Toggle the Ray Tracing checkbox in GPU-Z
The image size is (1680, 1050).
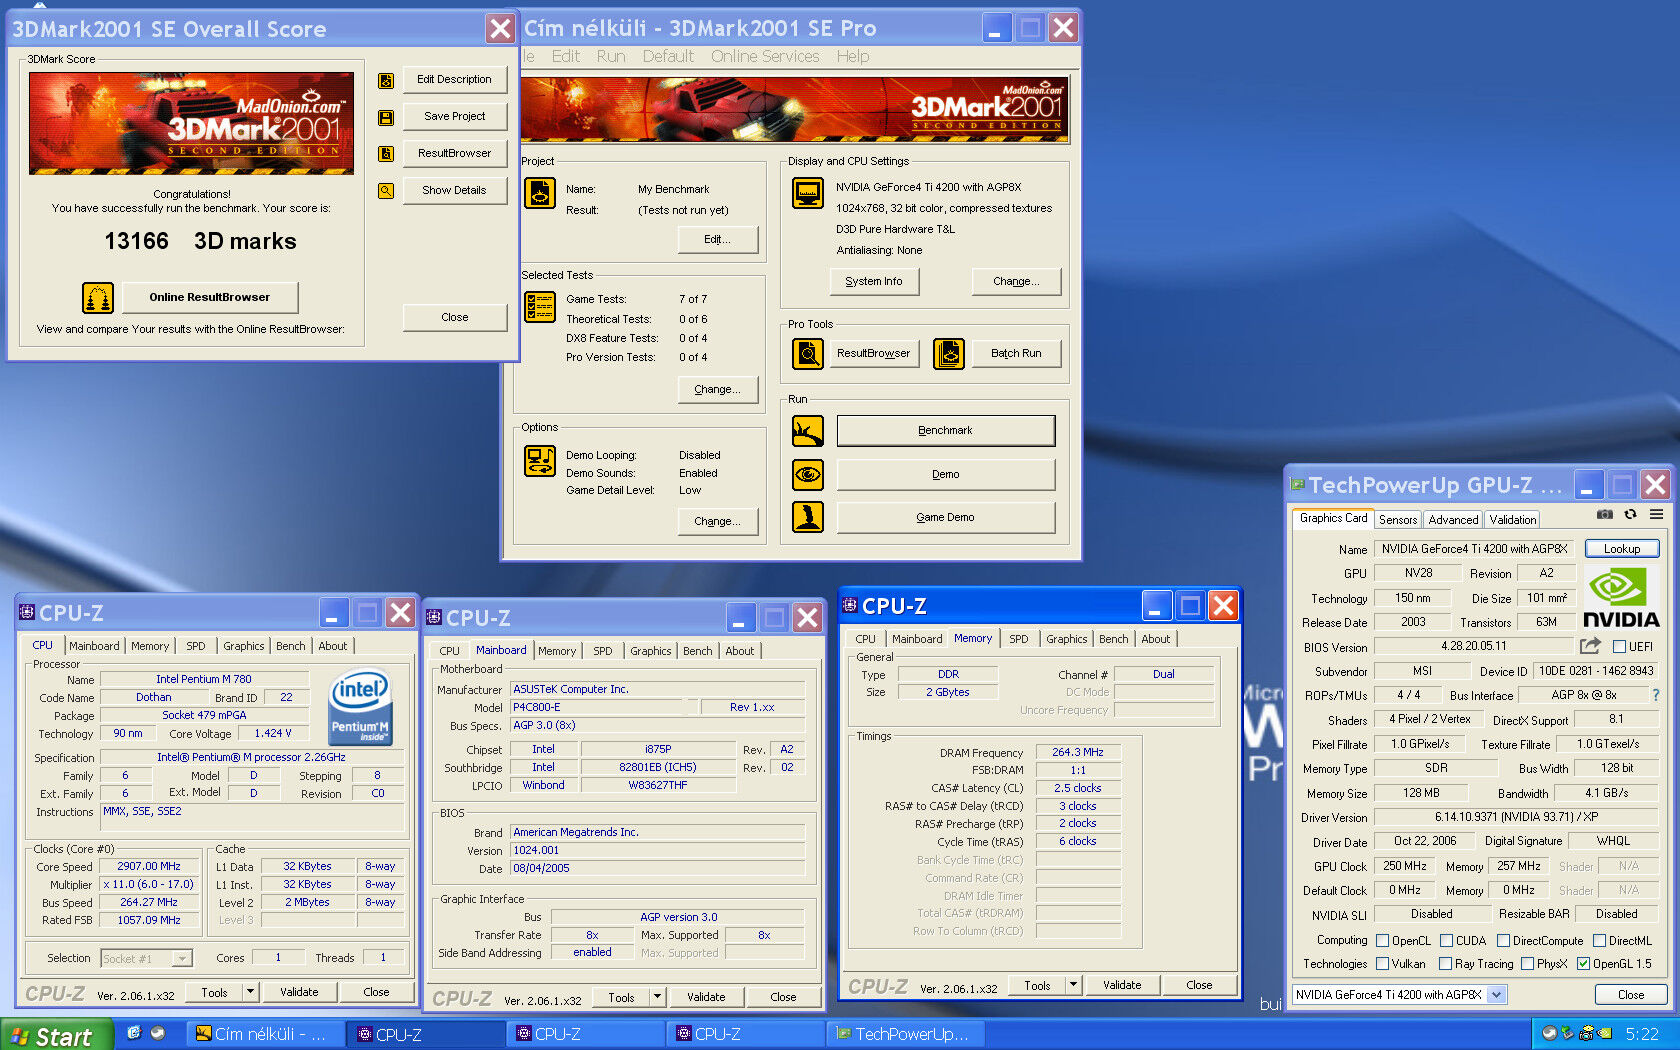pos(1446,964)
